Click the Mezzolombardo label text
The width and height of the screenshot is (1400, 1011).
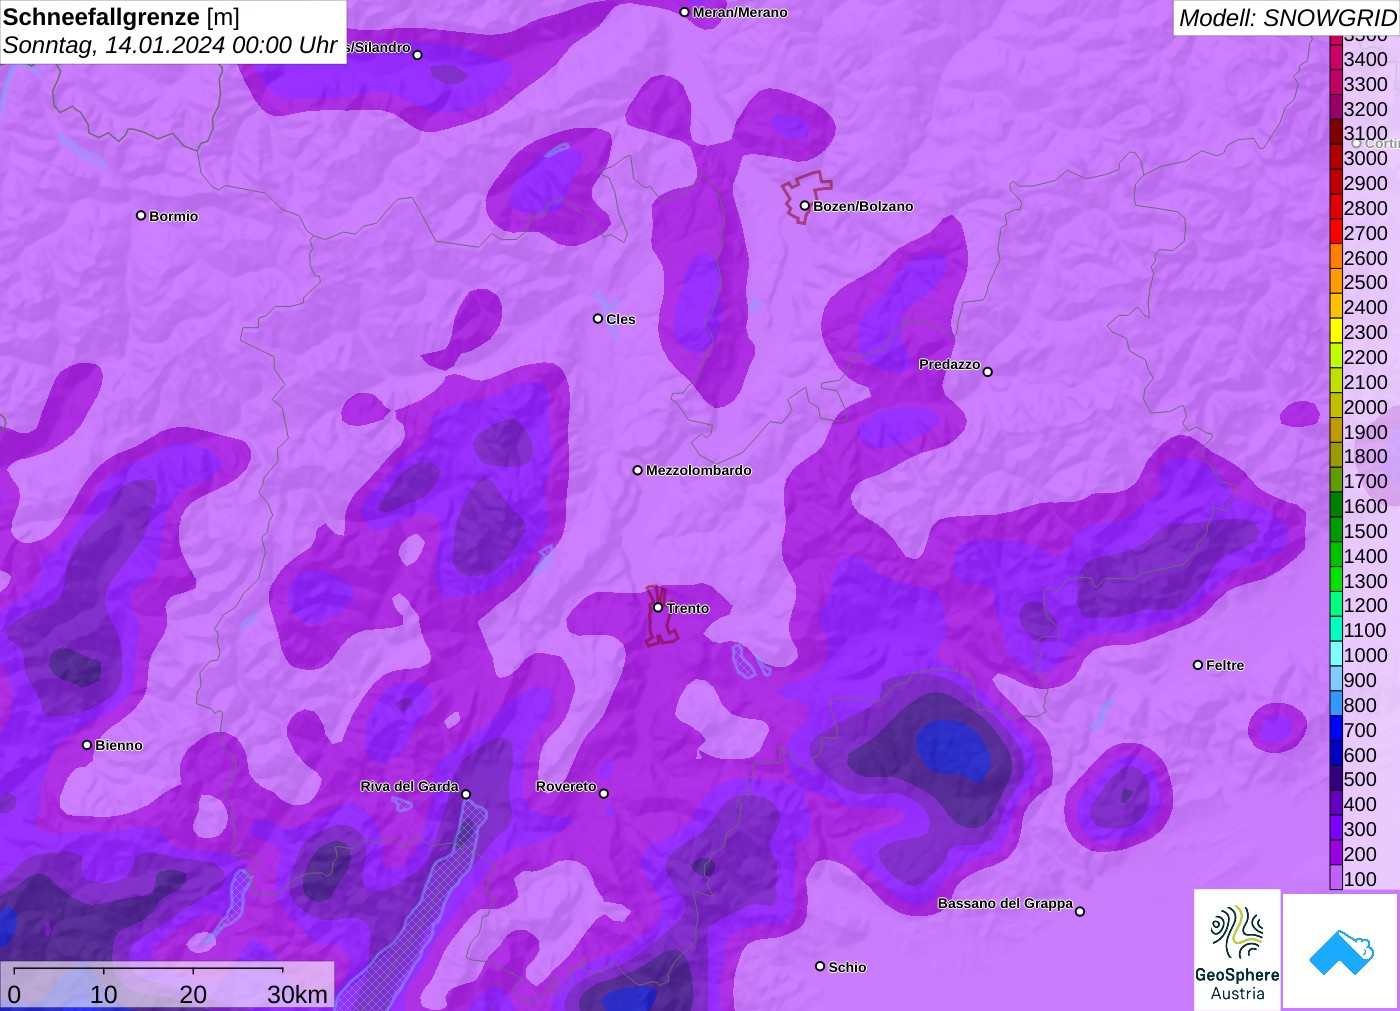698,470
